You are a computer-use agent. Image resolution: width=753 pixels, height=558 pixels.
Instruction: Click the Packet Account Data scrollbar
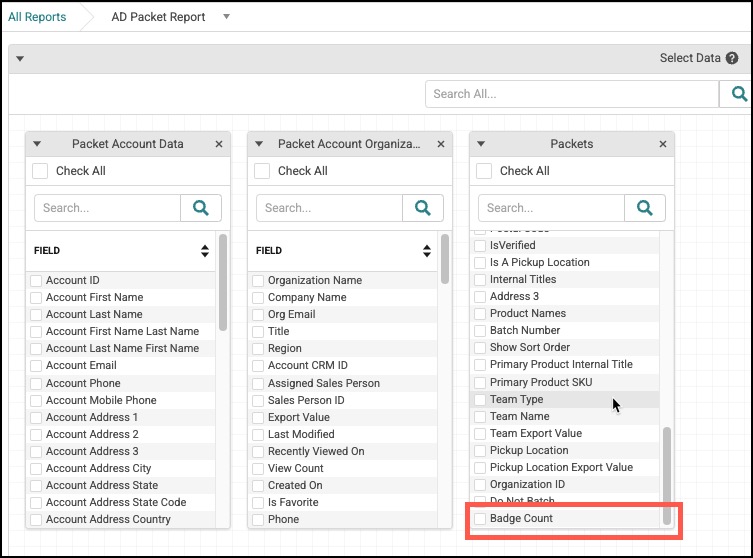pos(223,282)
